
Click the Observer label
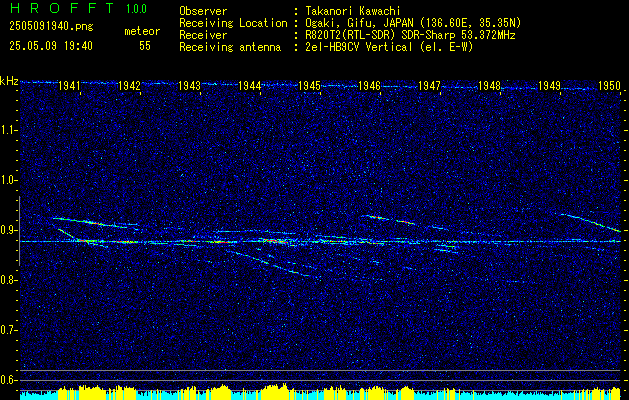click(x=203, y=11)
